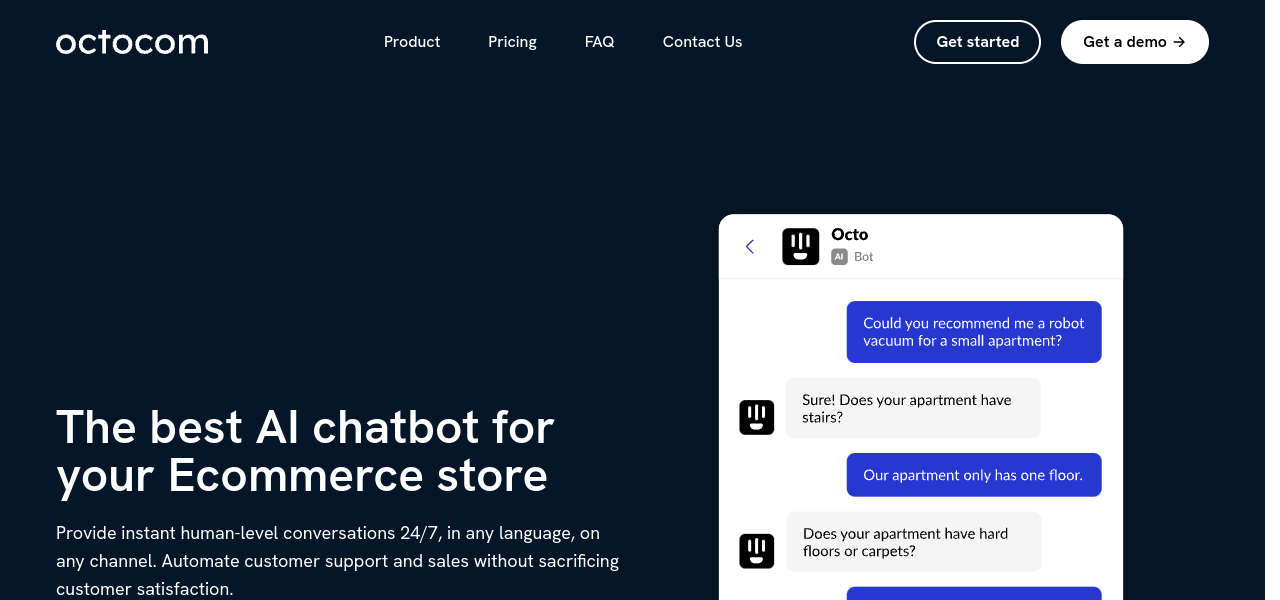Click the AI badge beside the Bot label
This screenshot has height=600, width=1280.
(x=839, y=257)
